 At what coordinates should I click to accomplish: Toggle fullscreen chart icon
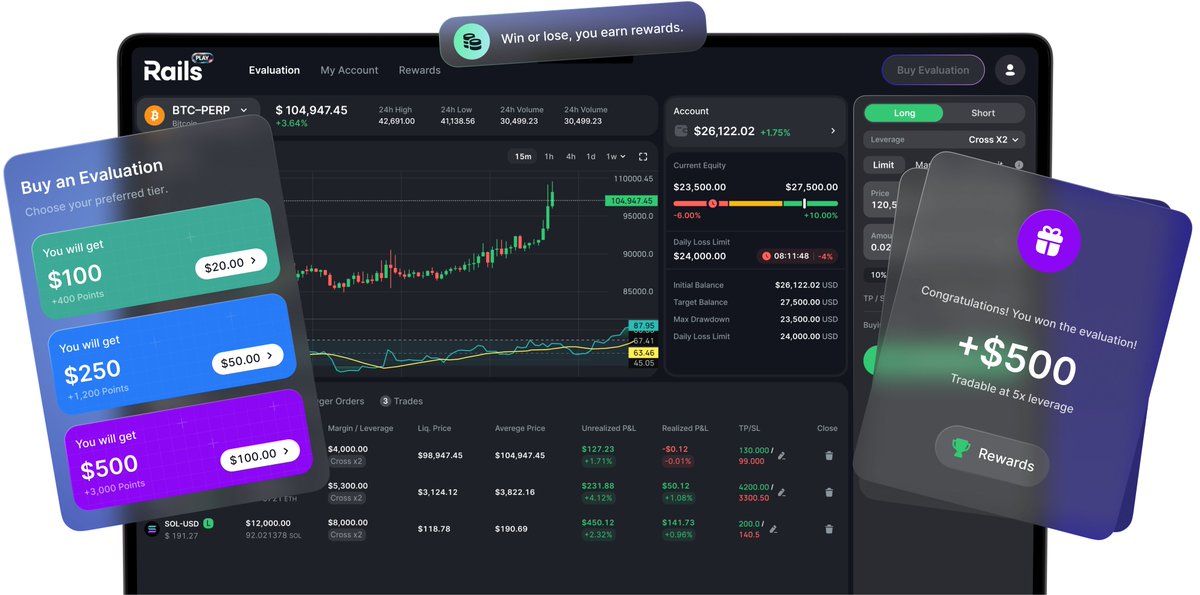click(x=643, y=156)
